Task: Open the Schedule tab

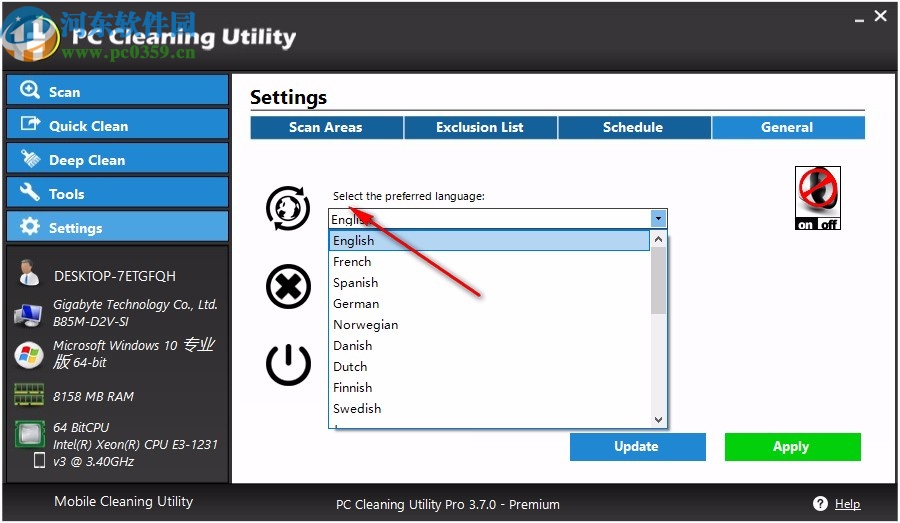Action: pos(634,127)
